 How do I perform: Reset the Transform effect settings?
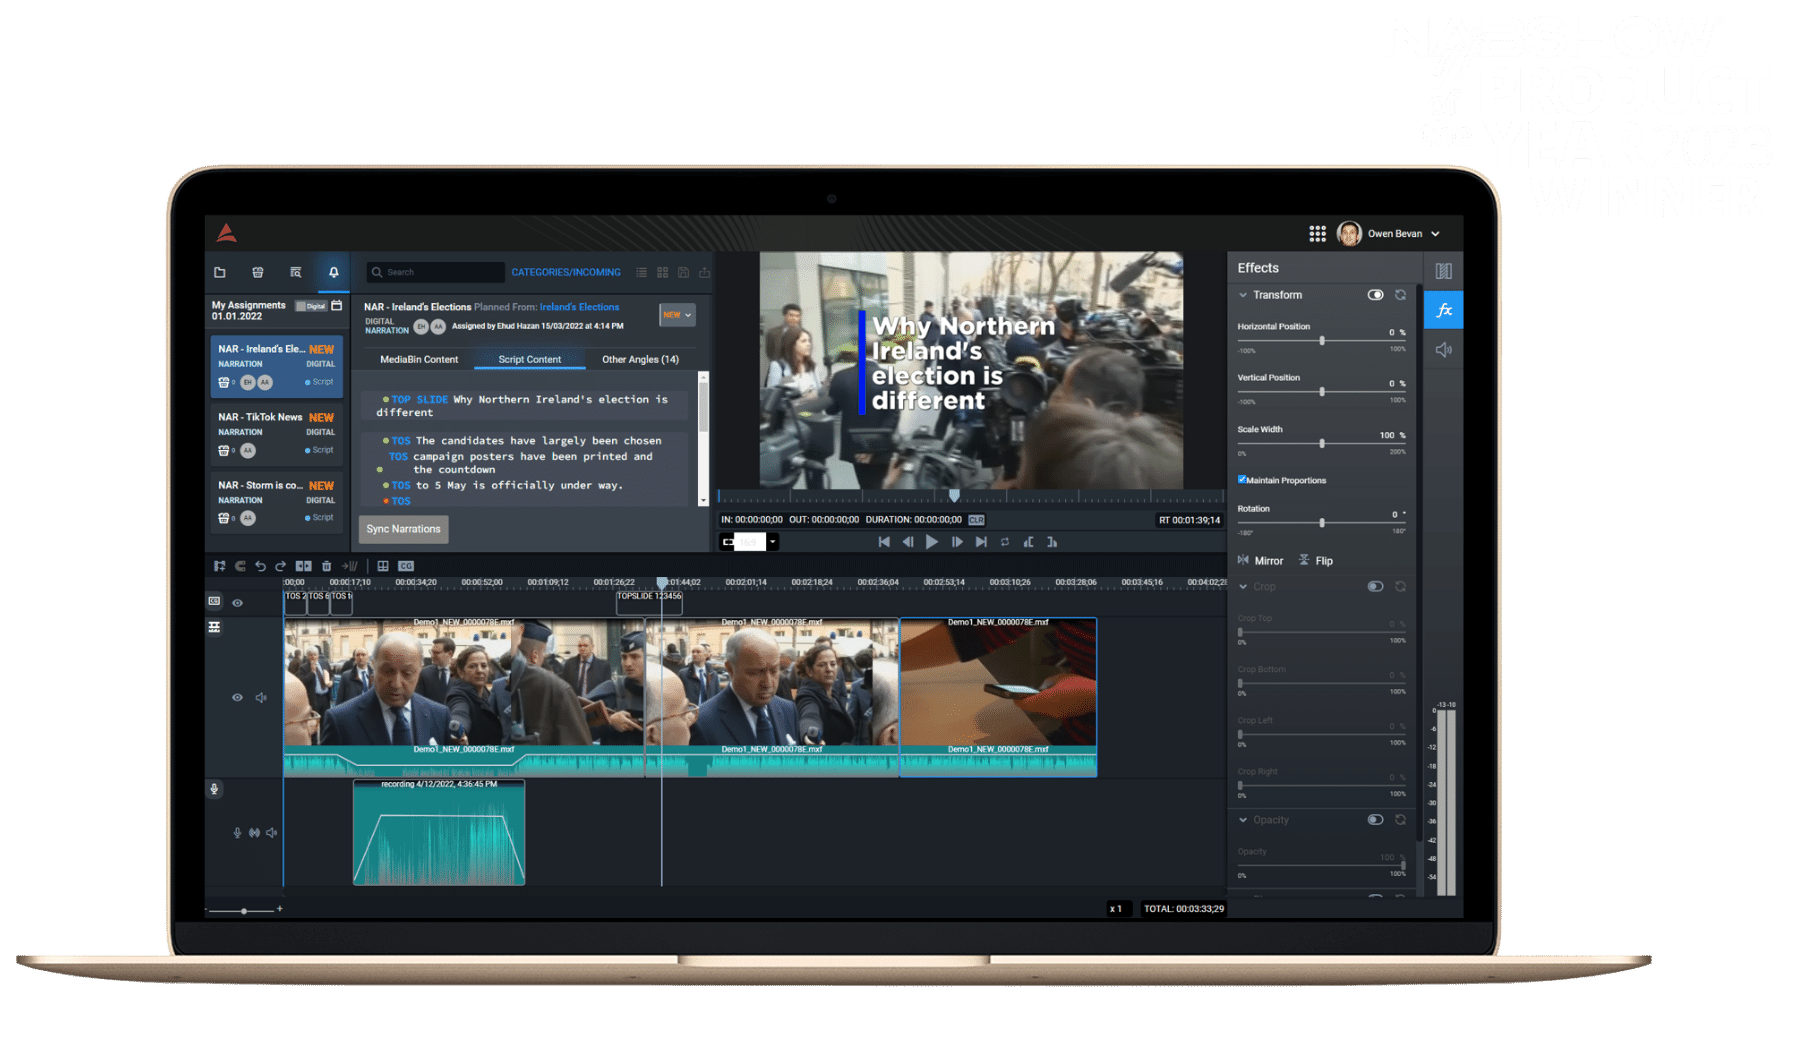pos(1400,295)
